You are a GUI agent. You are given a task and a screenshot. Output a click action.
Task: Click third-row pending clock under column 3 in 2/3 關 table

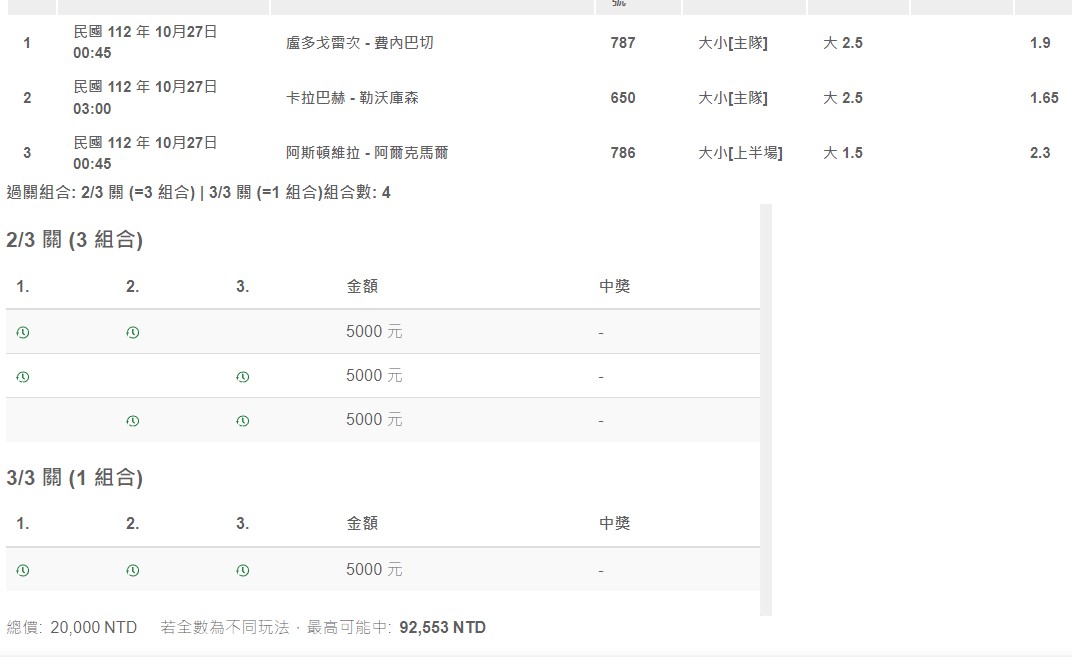tap(243, 421)
